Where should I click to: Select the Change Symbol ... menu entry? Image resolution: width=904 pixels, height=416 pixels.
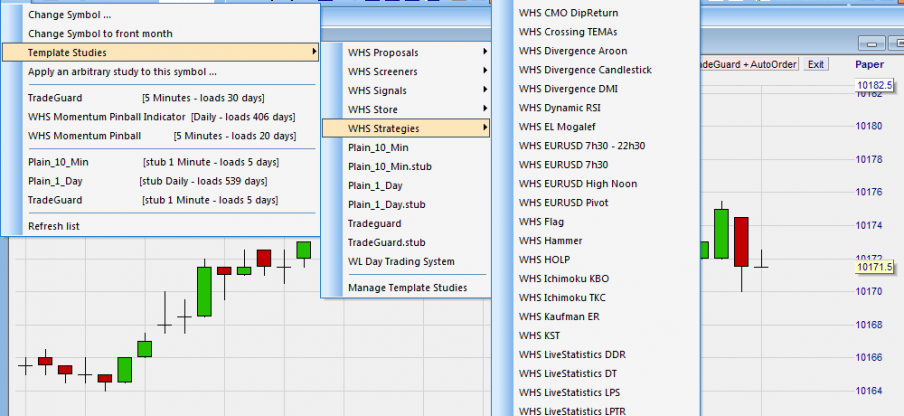tap(160, 15)
